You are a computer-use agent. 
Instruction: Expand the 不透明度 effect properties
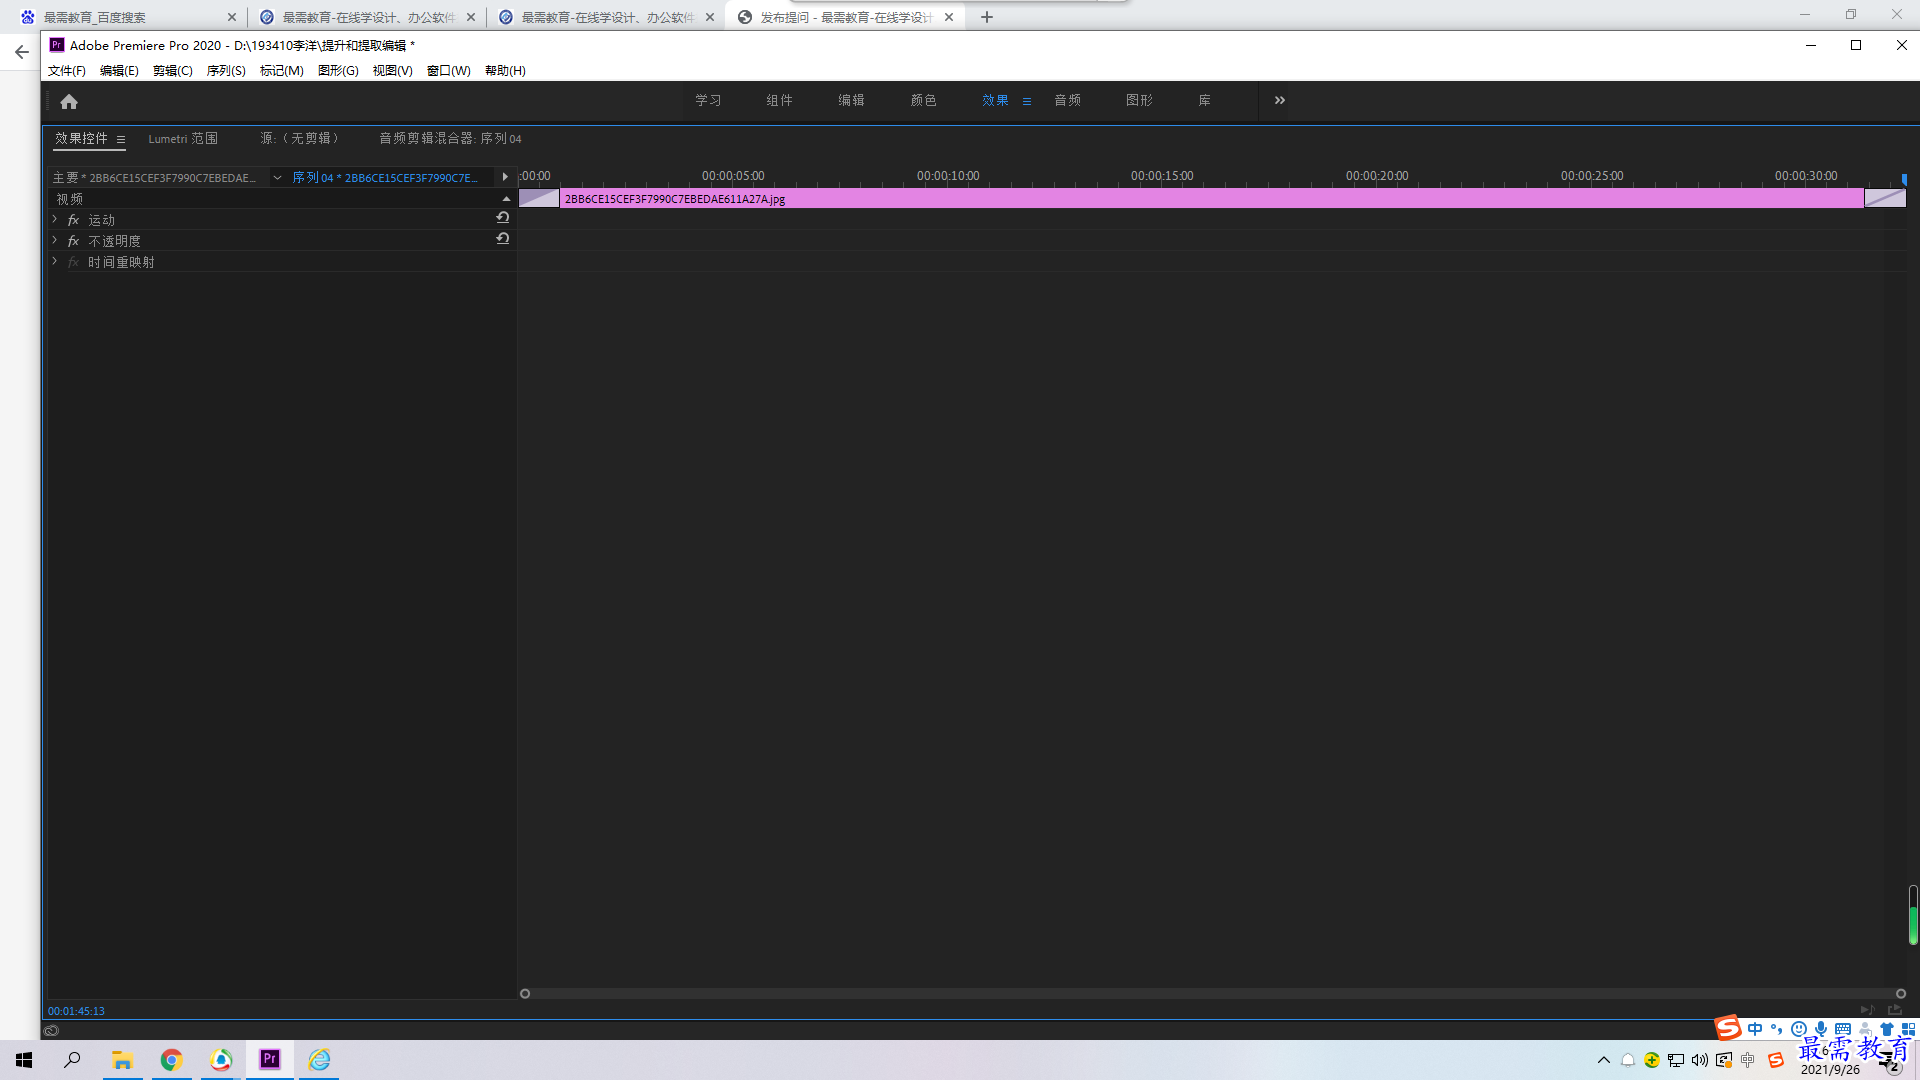pyautogui.click(x=55, y=240)
